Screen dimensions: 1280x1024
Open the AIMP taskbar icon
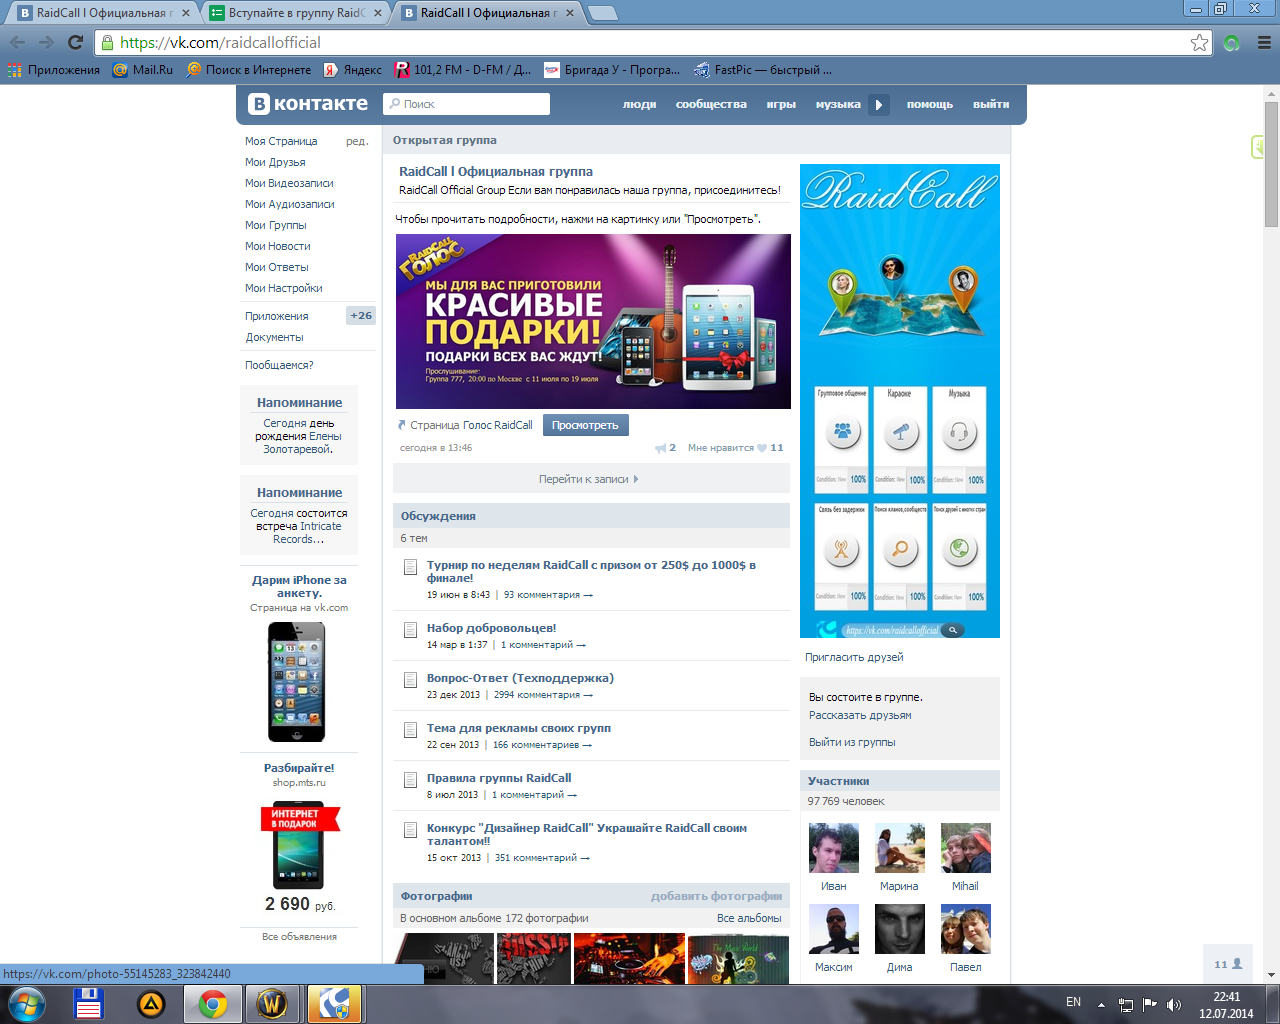click(x=150, y=1004)
